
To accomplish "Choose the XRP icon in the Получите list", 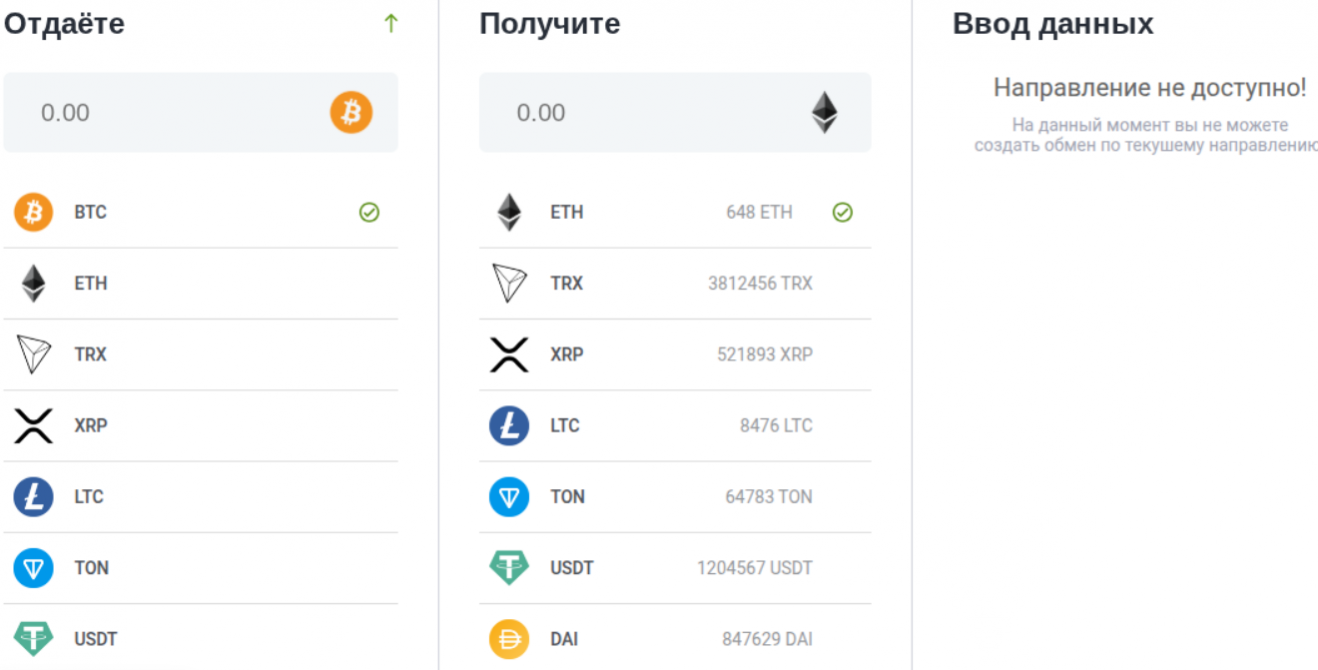I will (x=509, y=354).
